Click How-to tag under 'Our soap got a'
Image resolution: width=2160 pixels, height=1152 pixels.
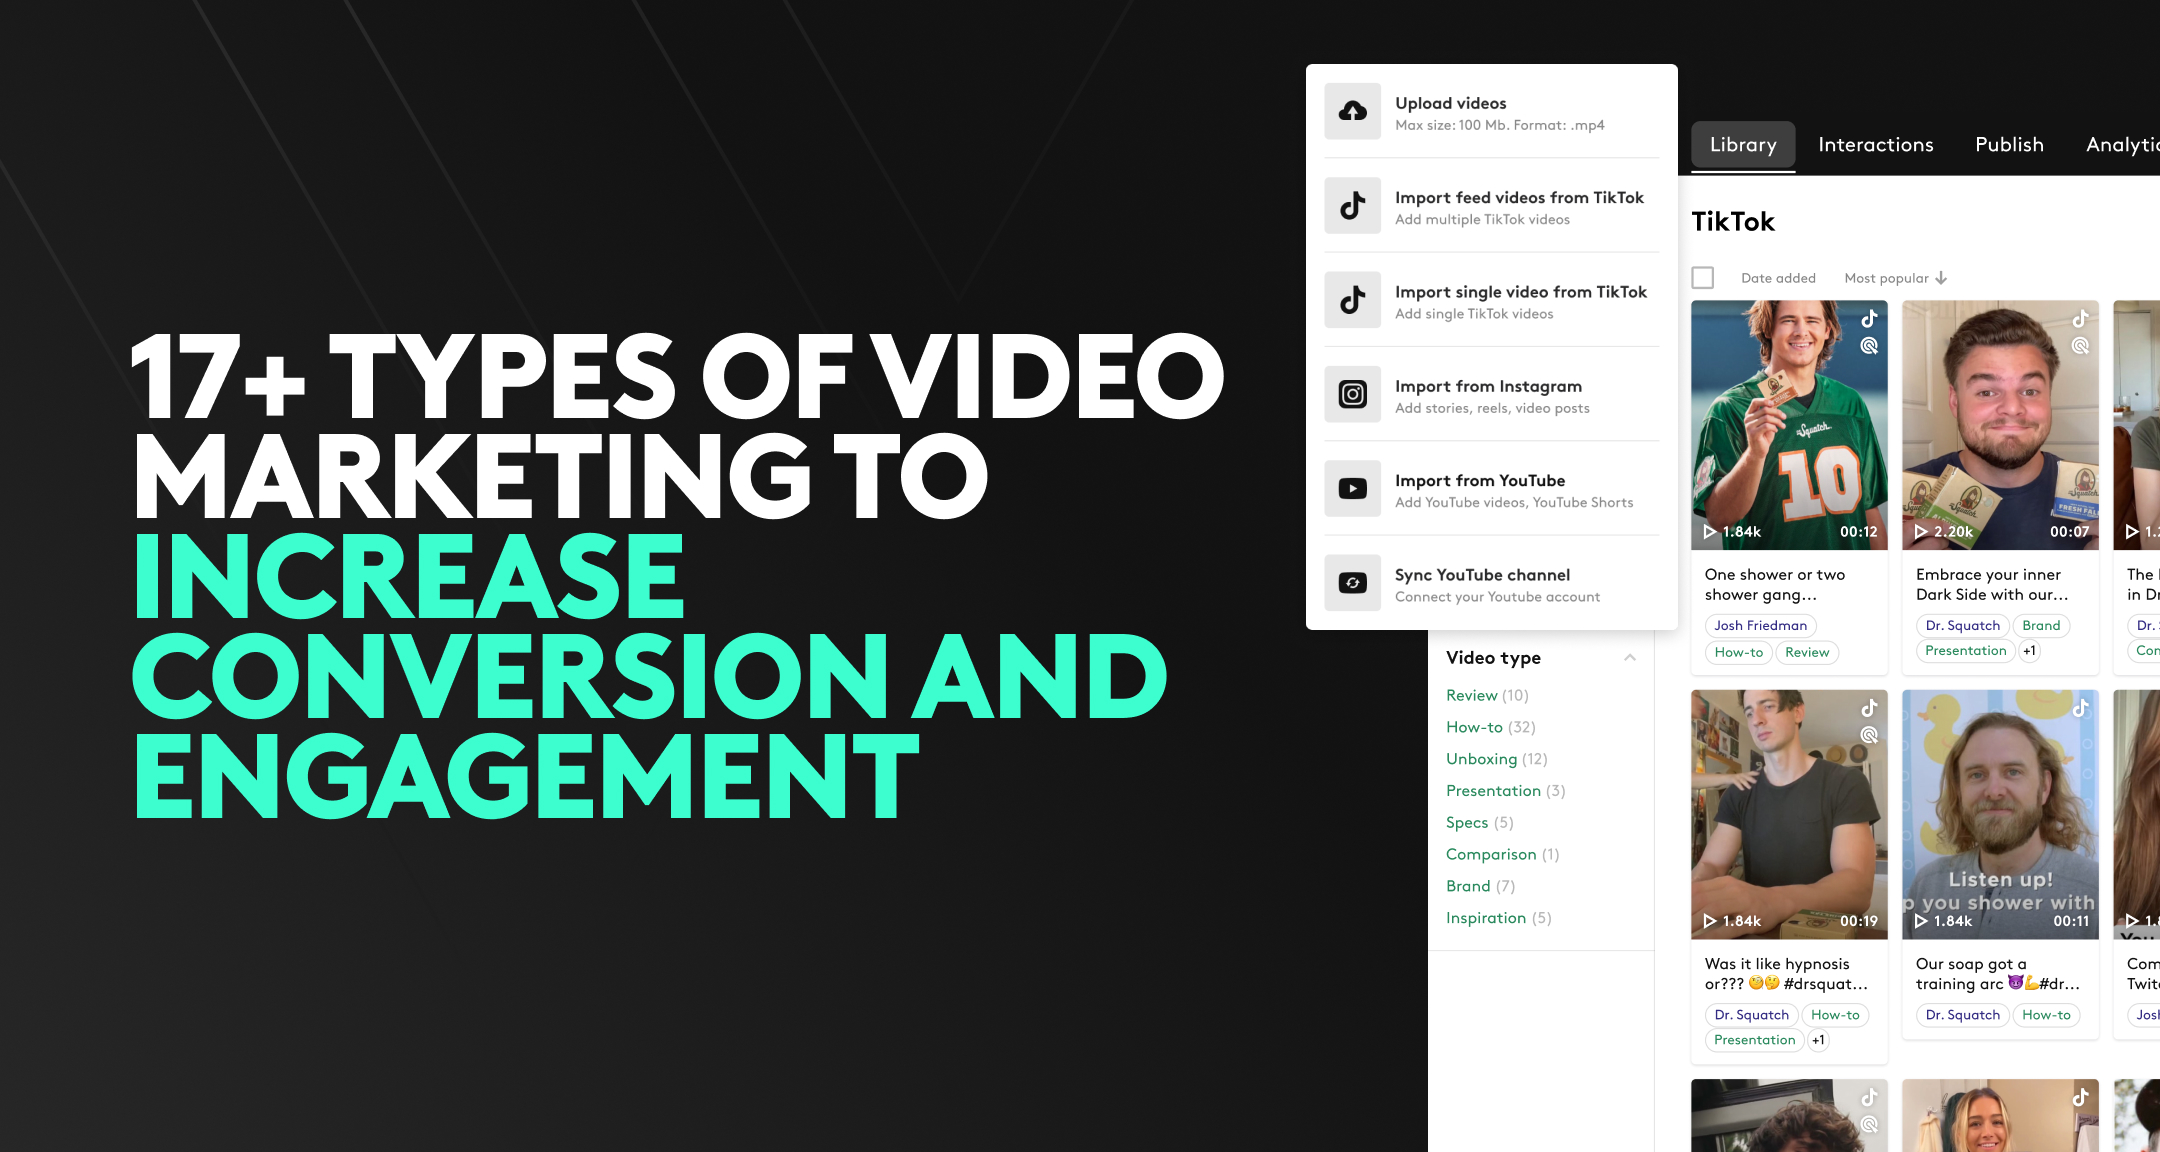click(x=2046, y=1015)
